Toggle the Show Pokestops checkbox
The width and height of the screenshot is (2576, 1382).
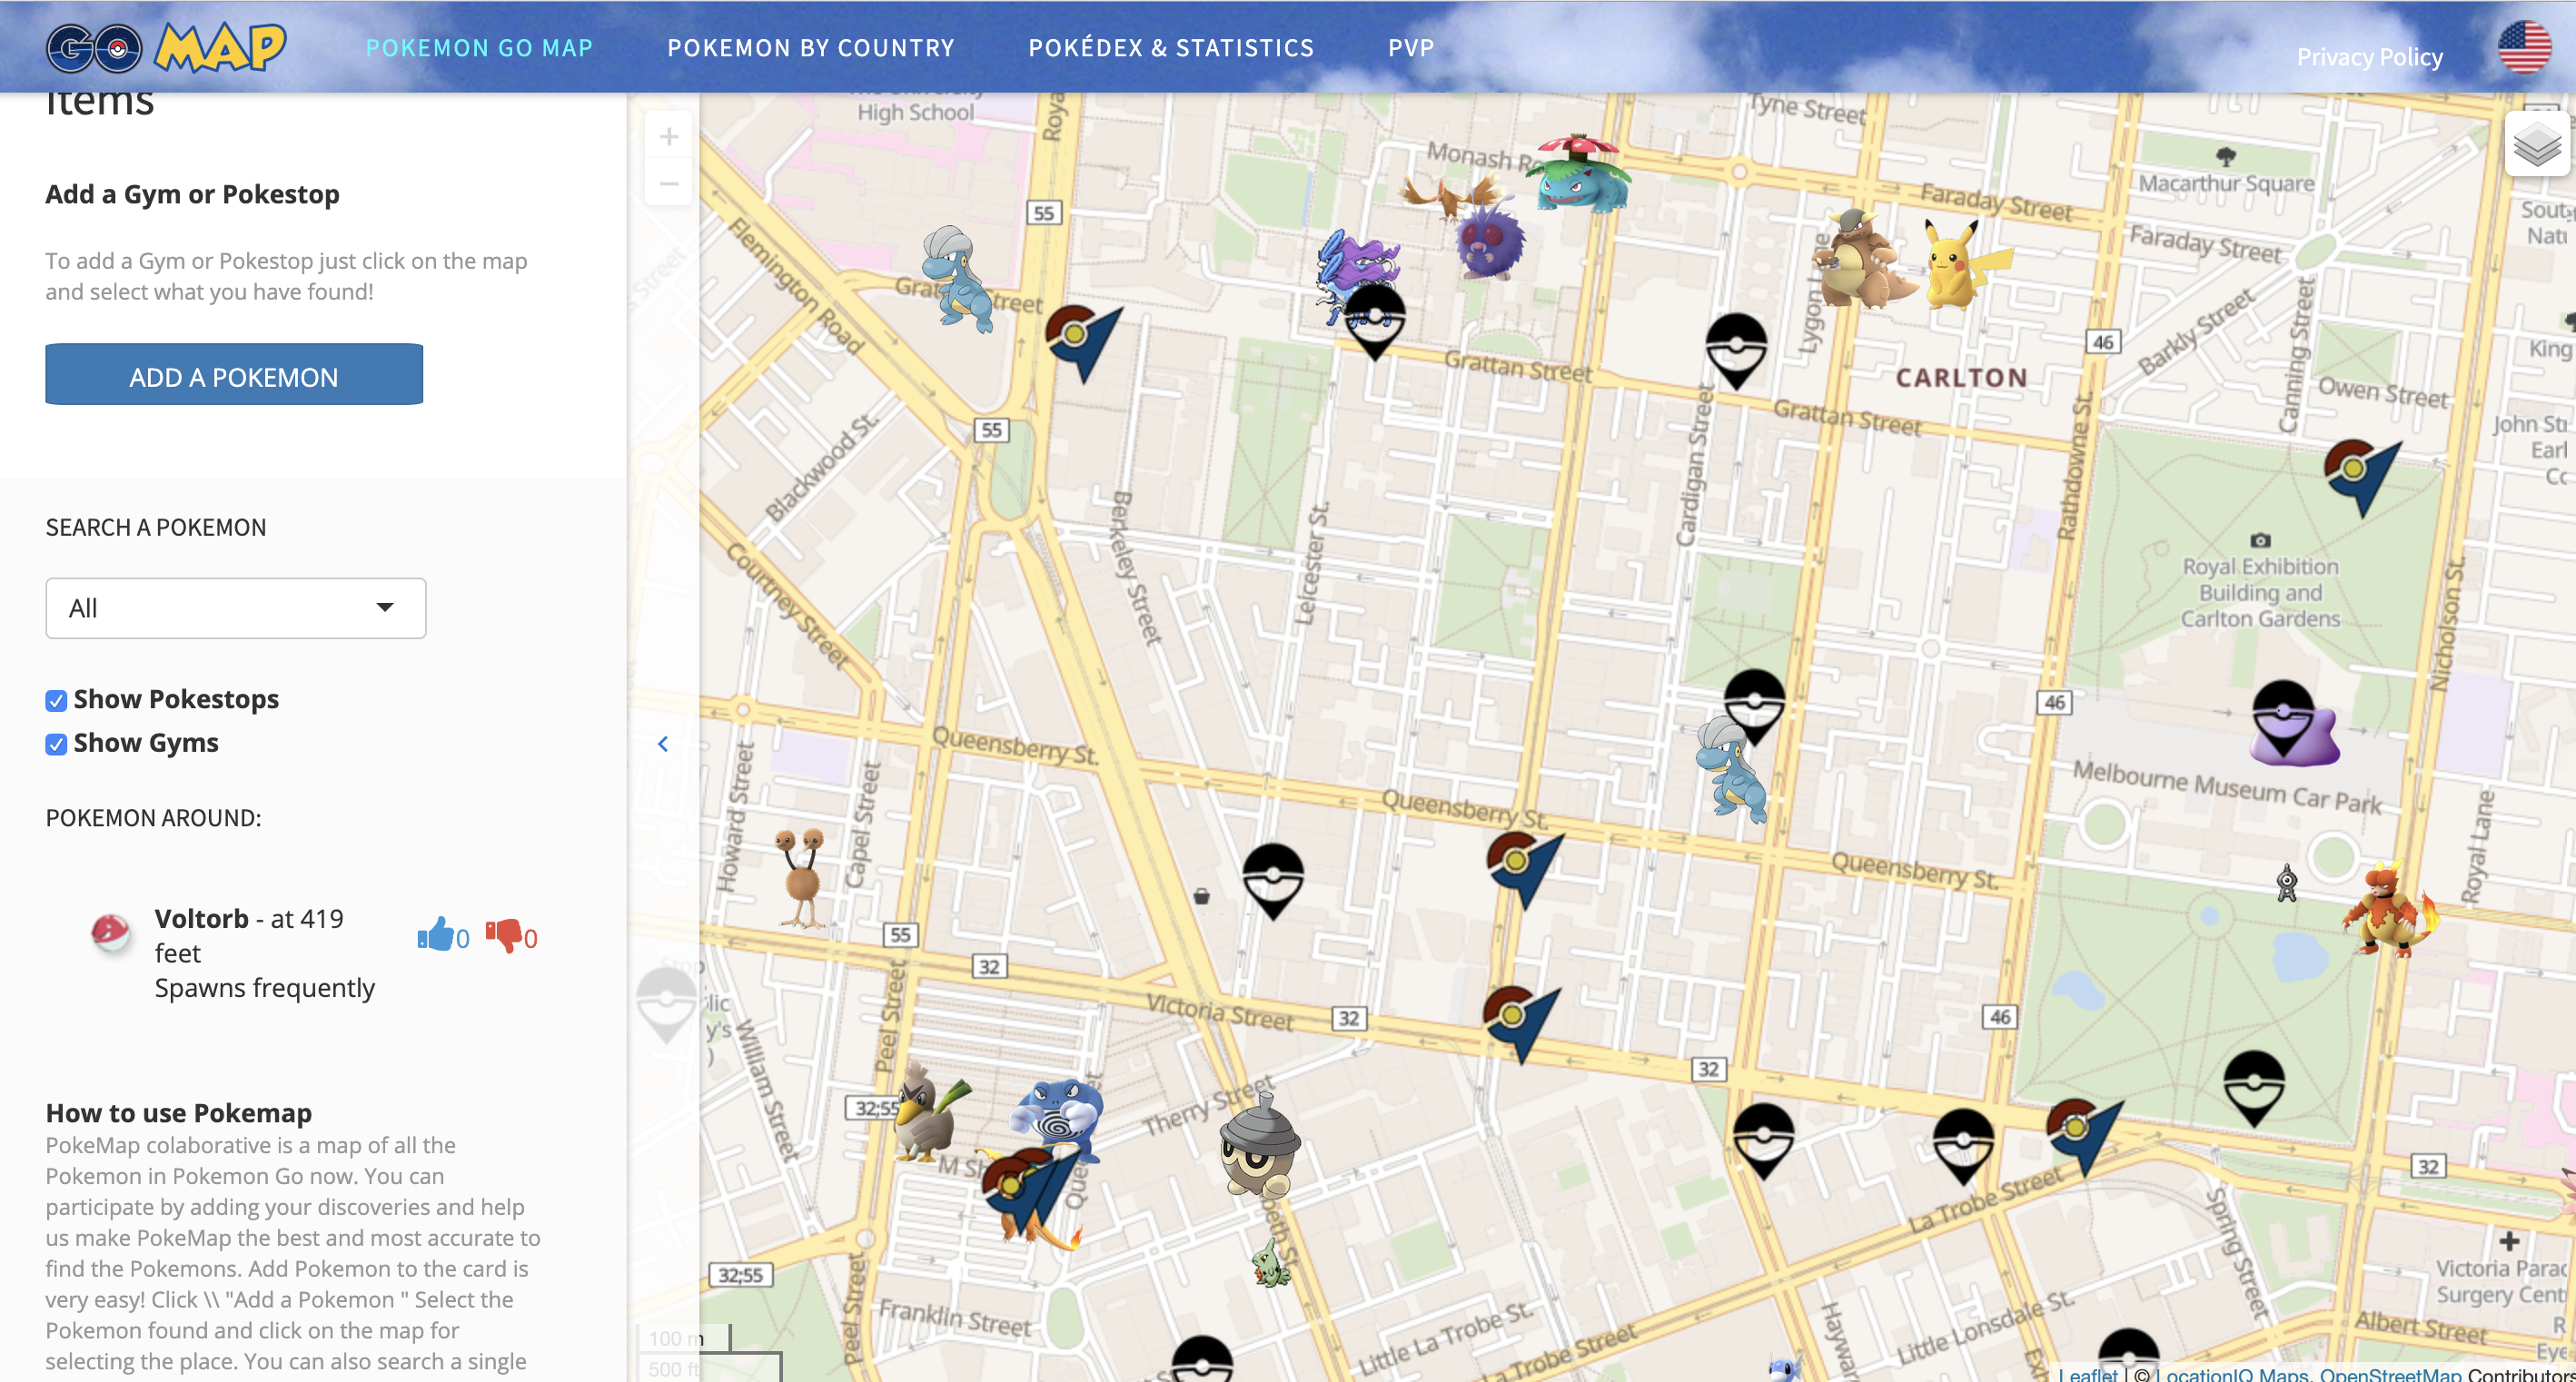coord(56,700)
